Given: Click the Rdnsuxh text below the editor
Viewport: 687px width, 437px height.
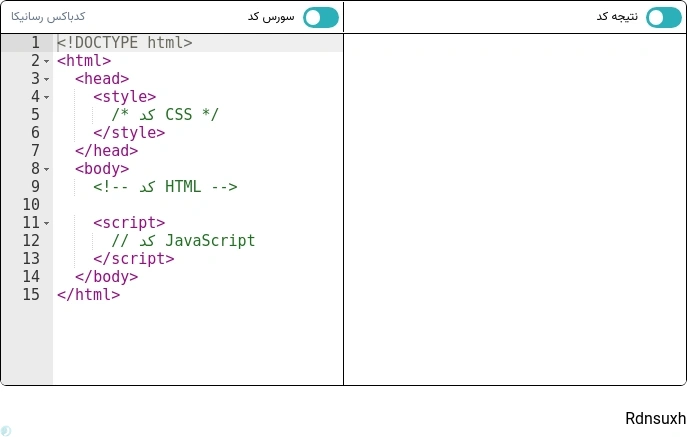Looking at the screenshot, I should click(x=655, y=419).
